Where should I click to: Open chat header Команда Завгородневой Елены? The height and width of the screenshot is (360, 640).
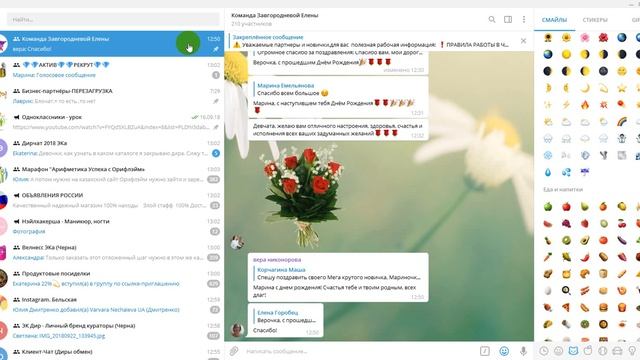(275, 15)
